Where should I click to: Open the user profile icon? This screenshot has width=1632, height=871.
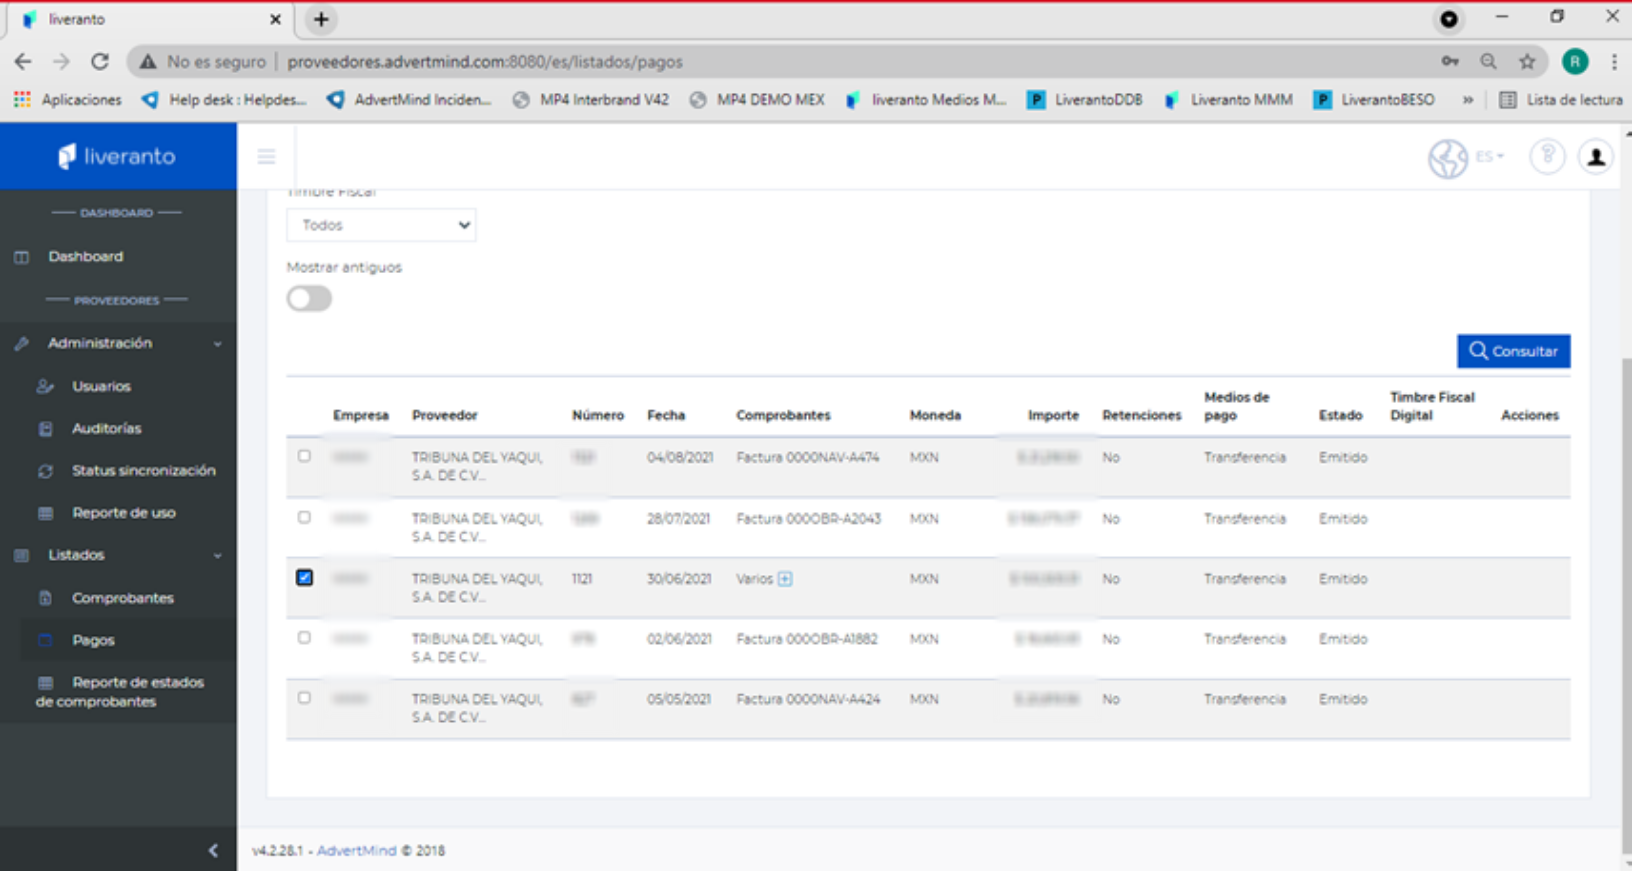1596,157
